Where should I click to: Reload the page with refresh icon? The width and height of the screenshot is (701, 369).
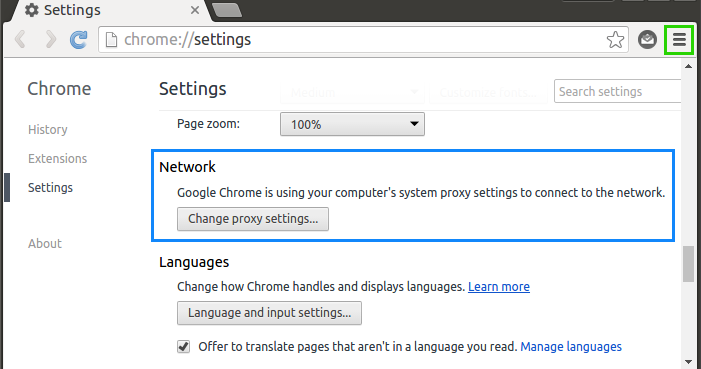[79, 40]
